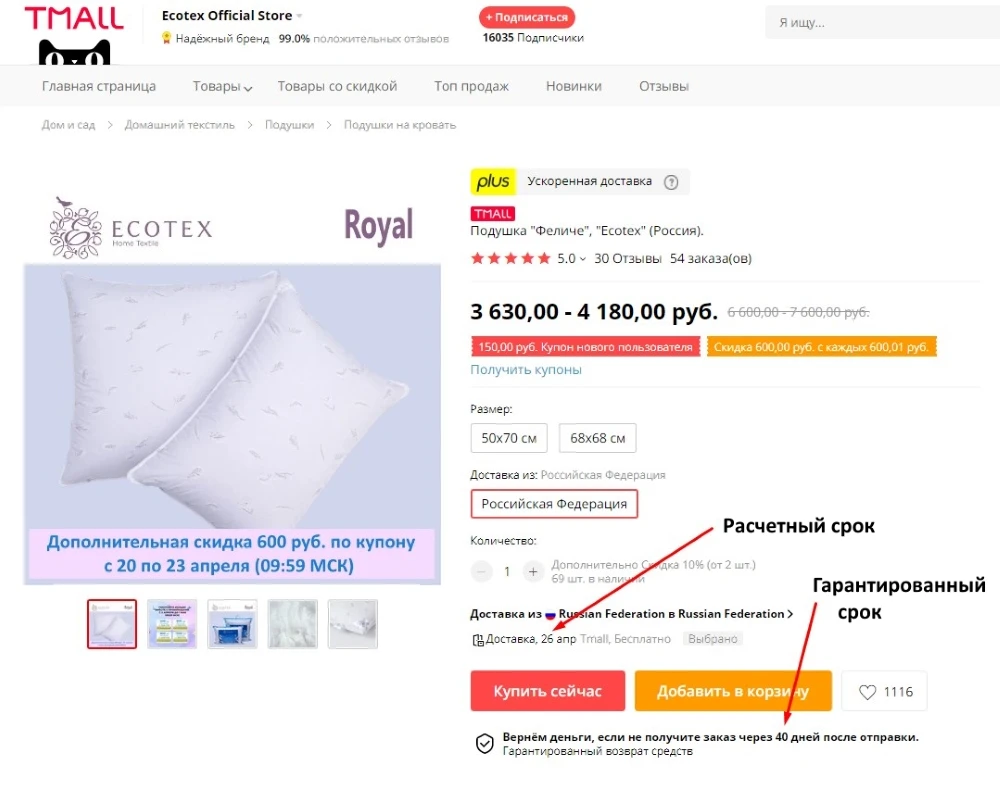Expand the Товары dropdown menu
Image resolution: width=1000 pixels, height=792 pixels.
pyautogui.click(x=223, y=86)
